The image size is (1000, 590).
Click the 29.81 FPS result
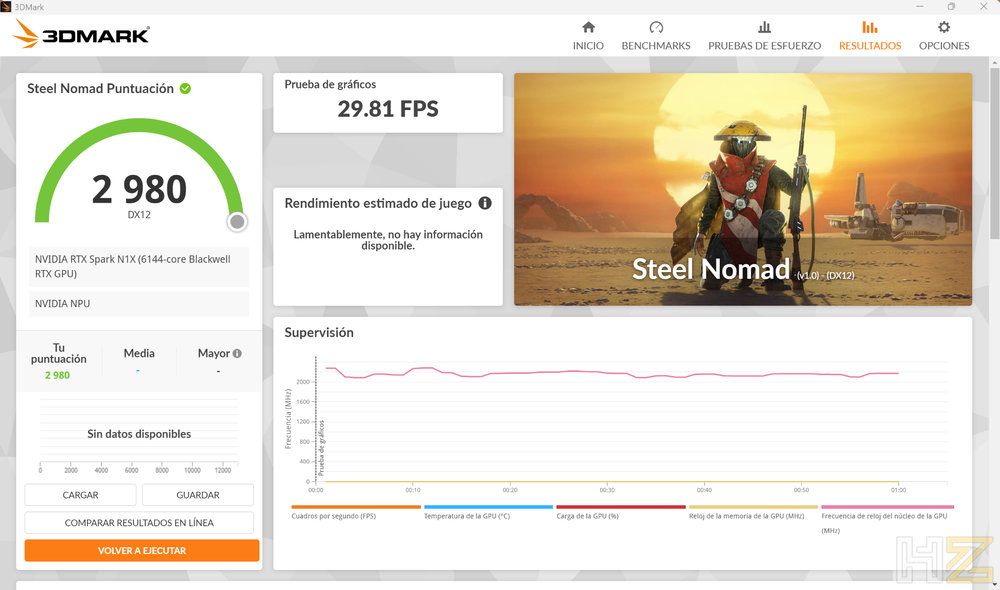point(388,109)
